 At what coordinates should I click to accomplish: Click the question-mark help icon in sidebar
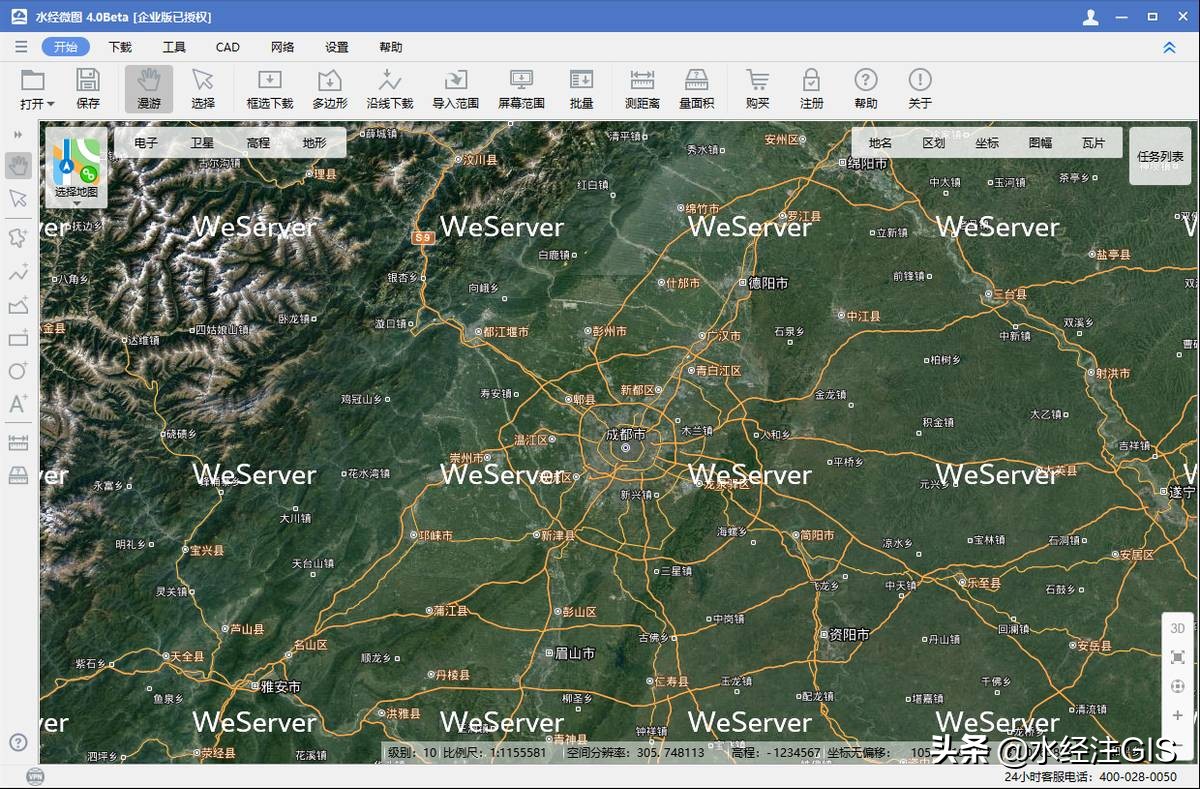[18, 742]
